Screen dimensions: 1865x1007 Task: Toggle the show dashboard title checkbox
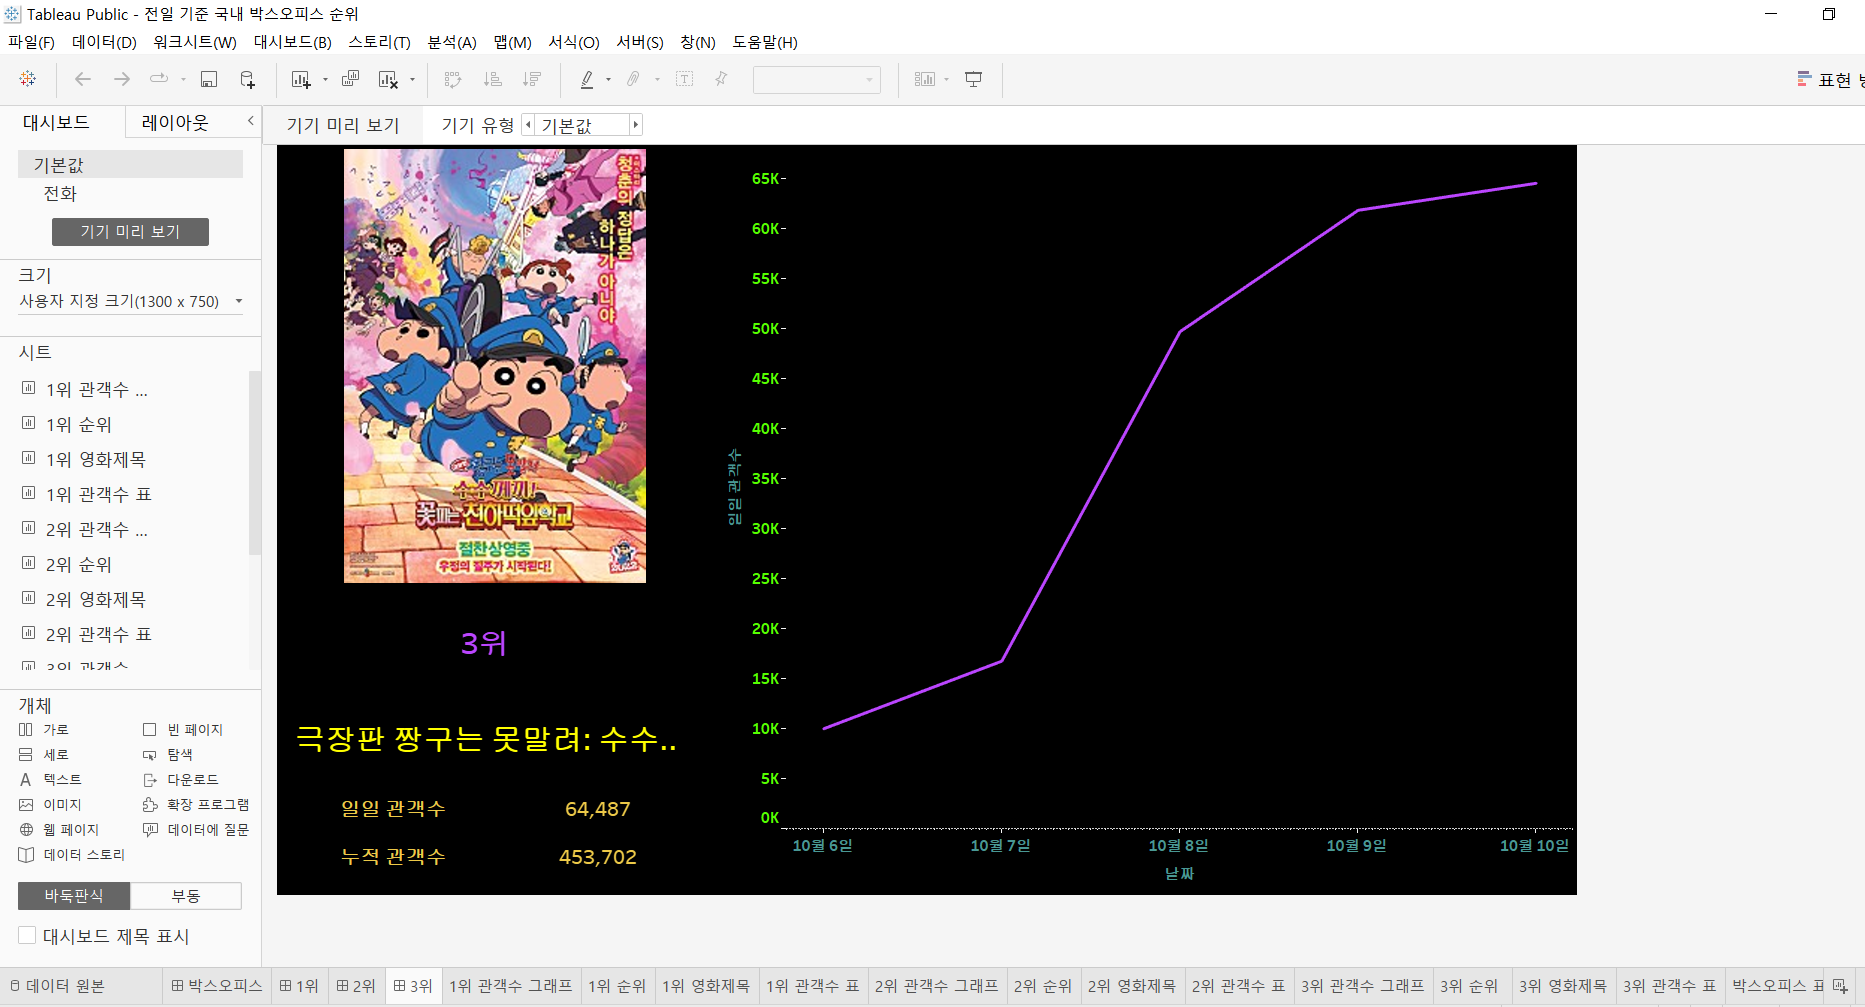pyautogui.click(x=27, y=935)
